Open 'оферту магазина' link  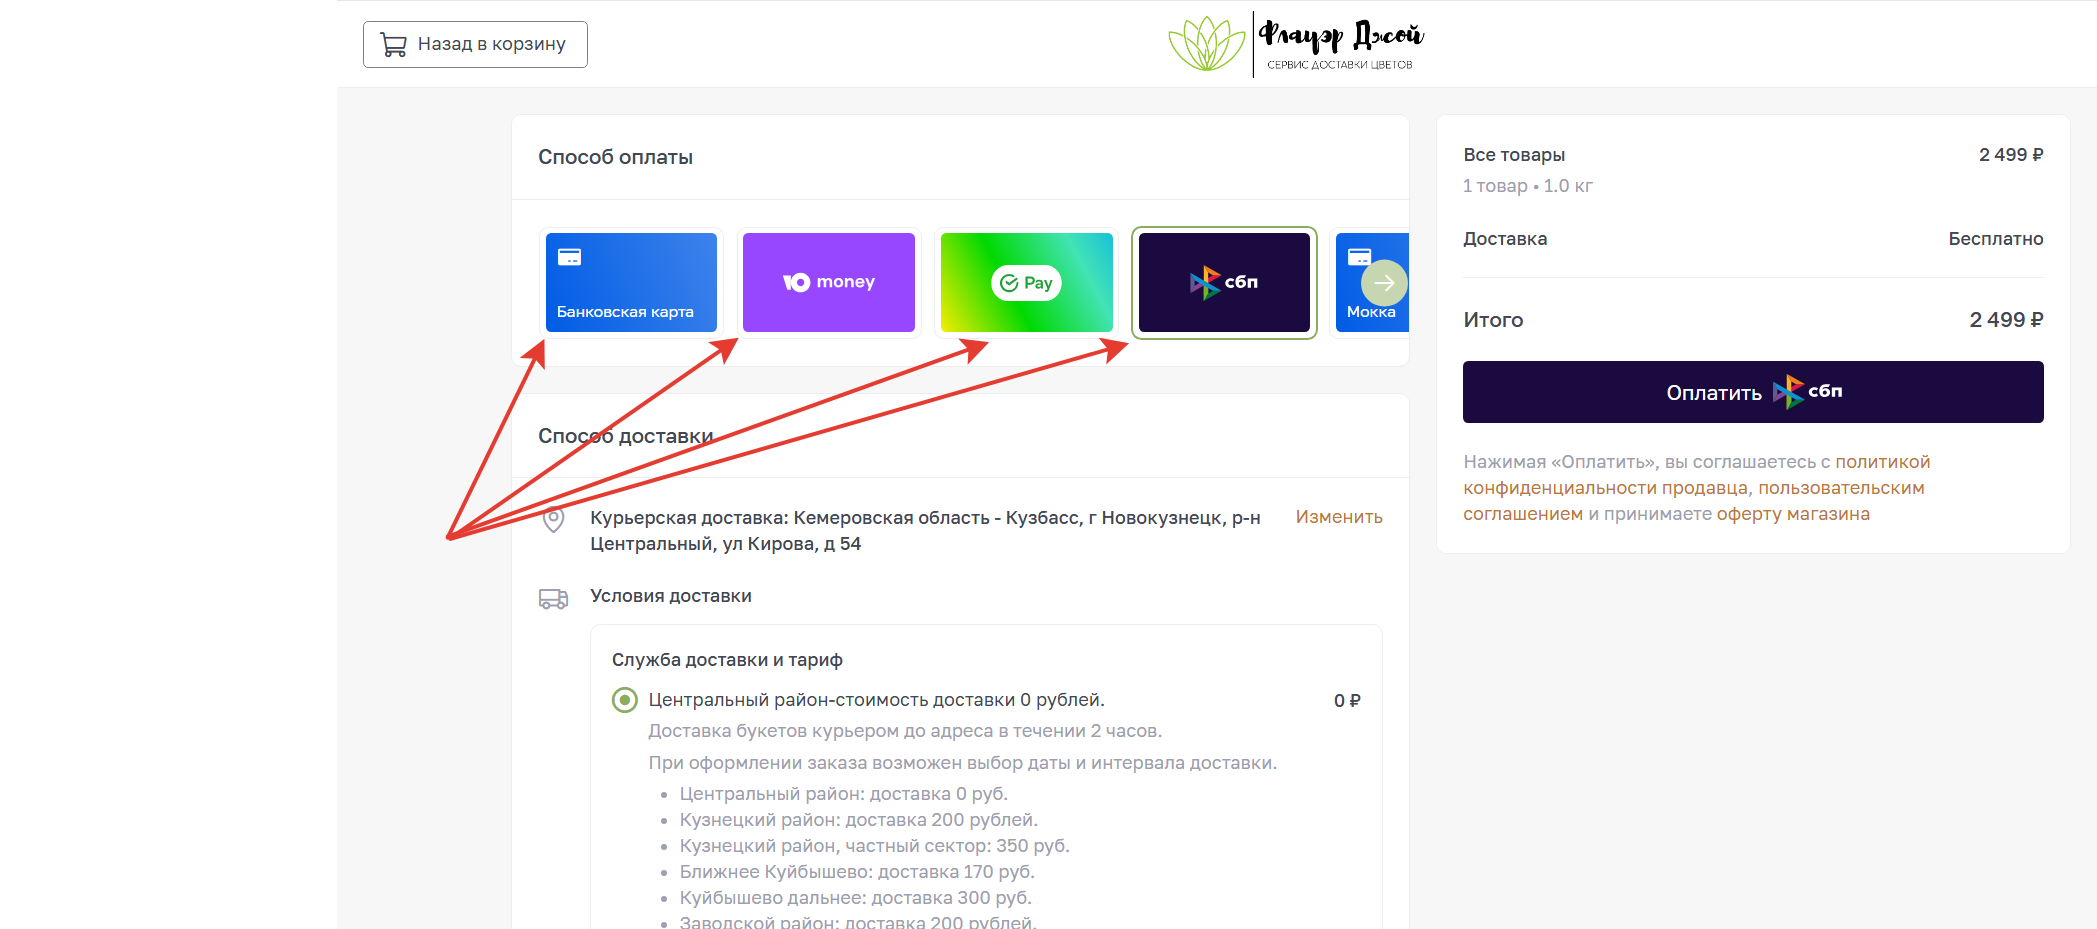1793,514
